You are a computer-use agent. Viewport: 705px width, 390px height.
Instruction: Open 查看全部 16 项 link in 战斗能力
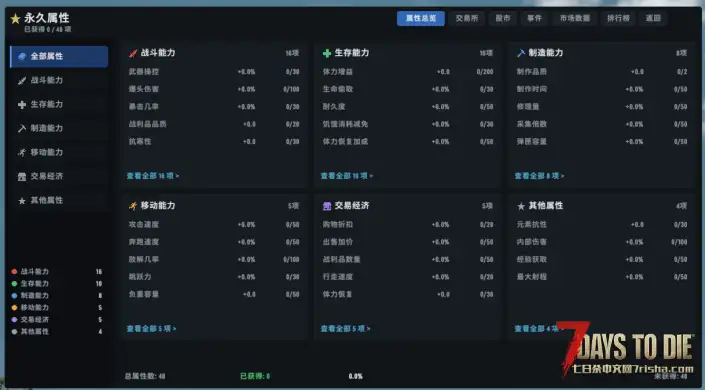(x=153, y=176)
